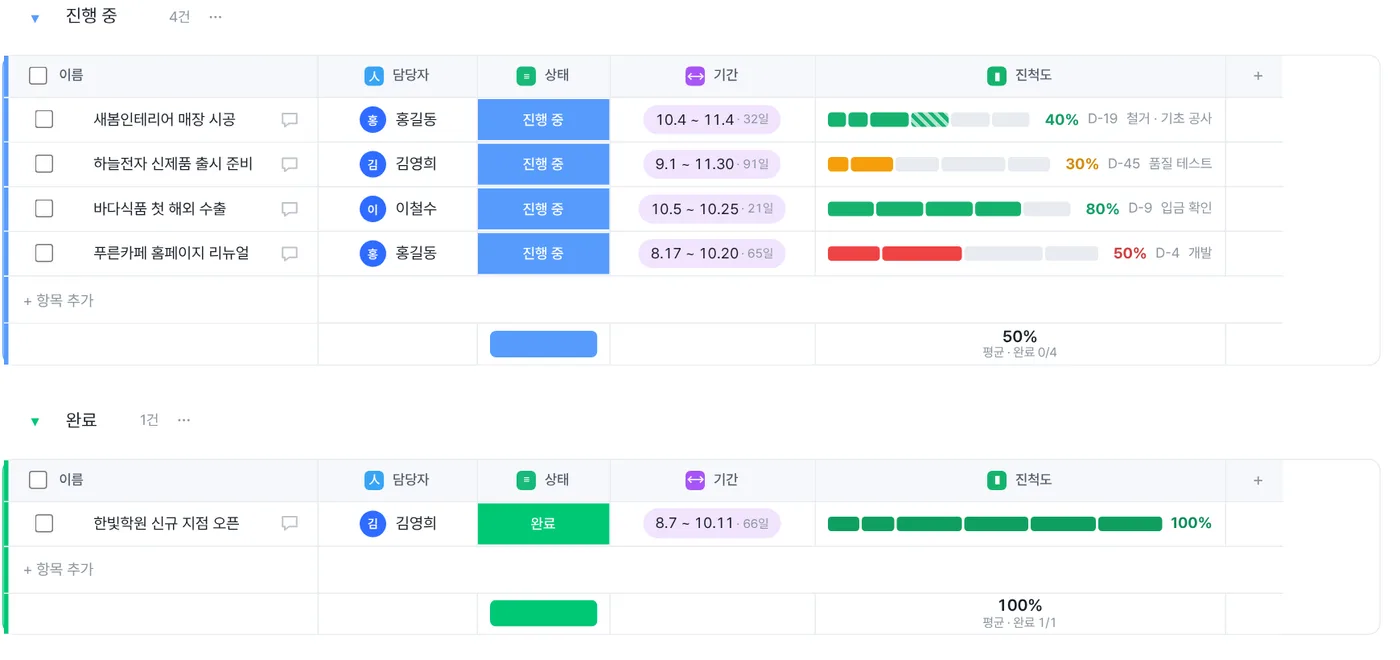
Task: Check the 하늘전자 신제품 출시 준비 row
Action: [44, 164]
